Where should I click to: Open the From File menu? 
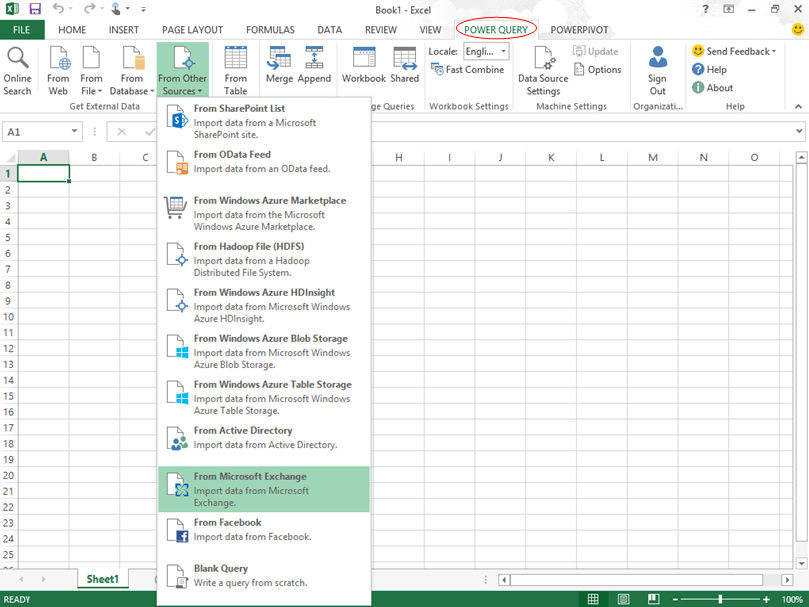click(x=91, y=71)
